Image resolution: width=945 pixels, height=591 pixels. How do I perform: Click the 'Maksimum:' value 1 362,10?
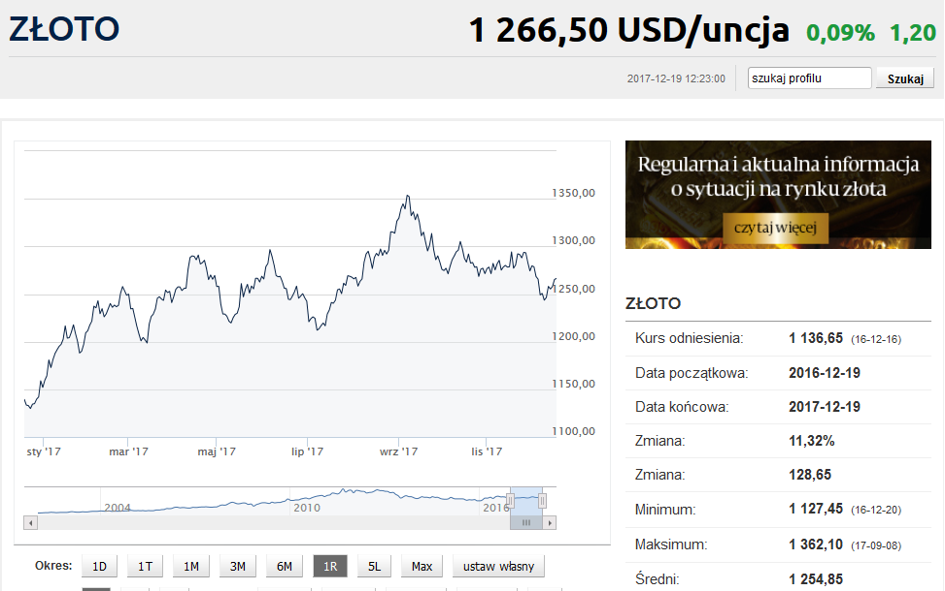[x=815, y=545]
